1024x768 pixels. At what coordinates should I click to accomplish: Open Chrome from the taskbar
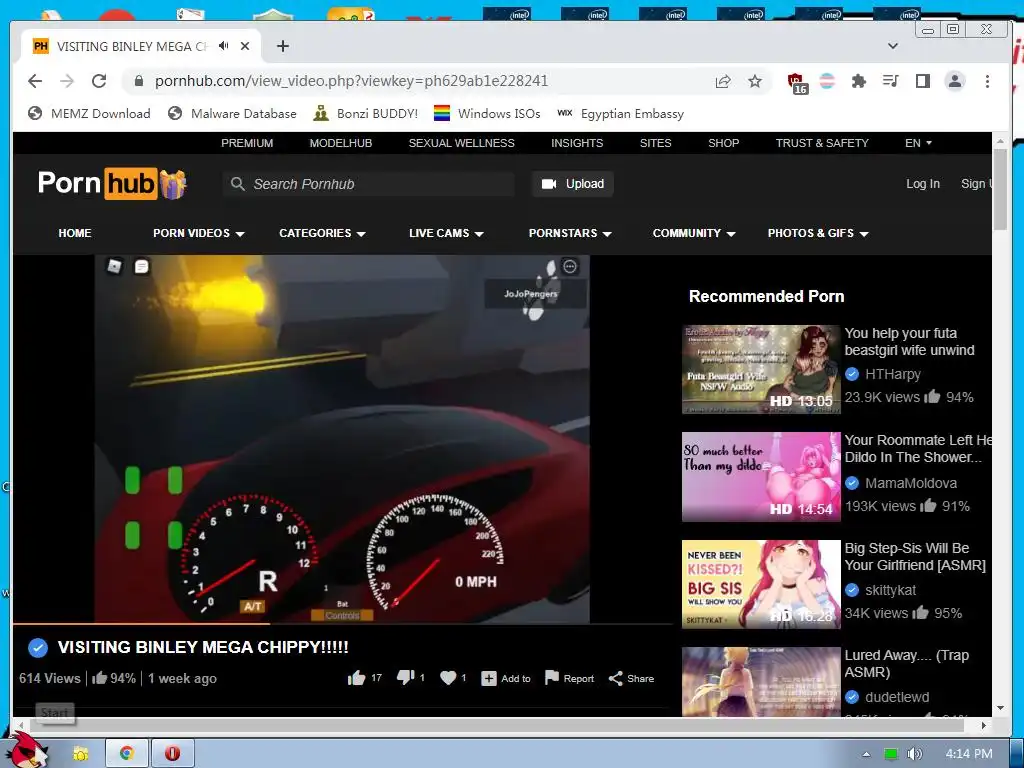click(127, 754)
